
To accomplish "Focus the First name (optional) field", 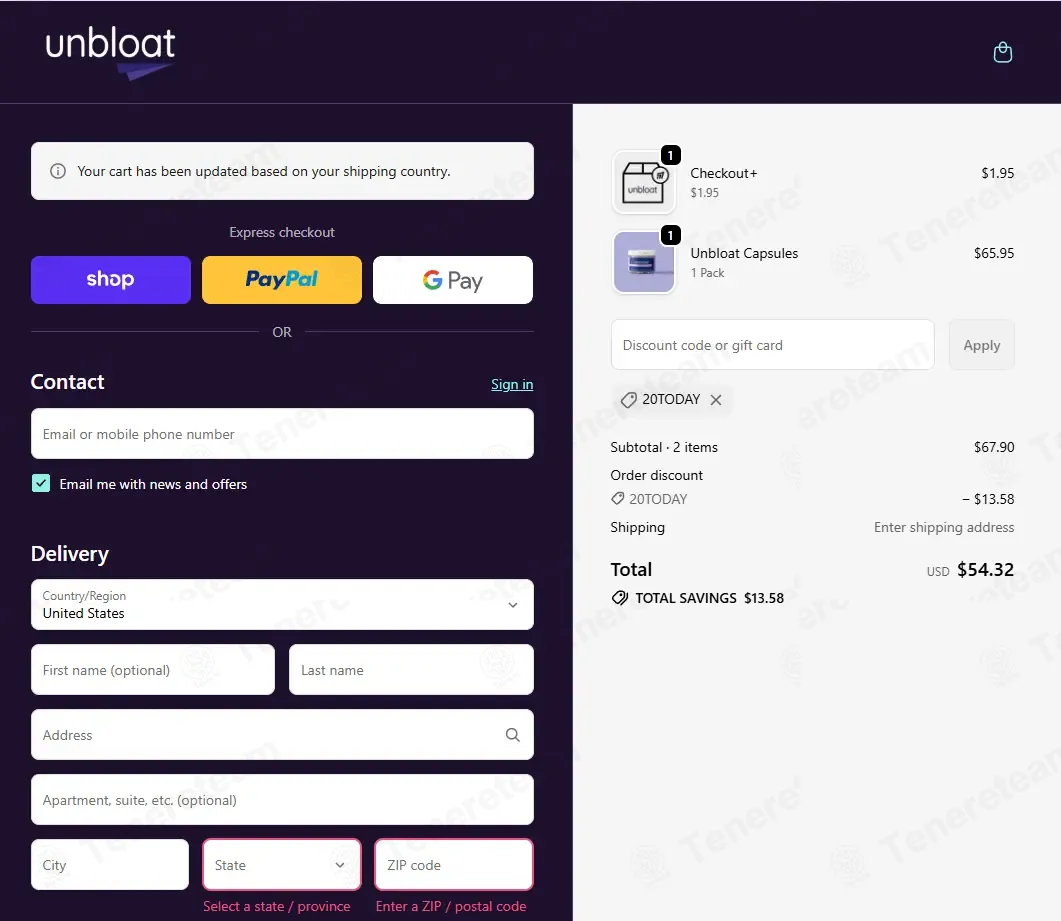I will (153, 670).
